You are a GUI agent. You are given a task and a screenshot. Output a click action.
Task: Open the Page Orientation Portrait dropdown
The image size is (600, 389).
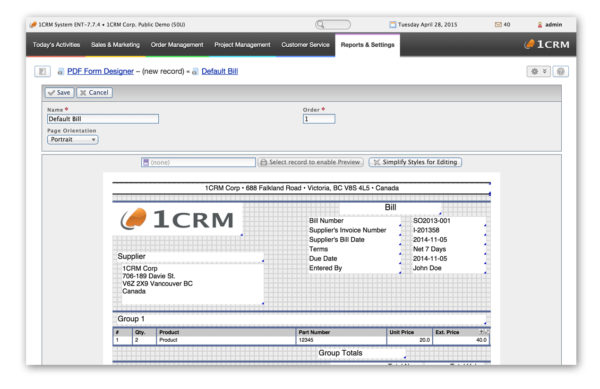coord(73,140)
